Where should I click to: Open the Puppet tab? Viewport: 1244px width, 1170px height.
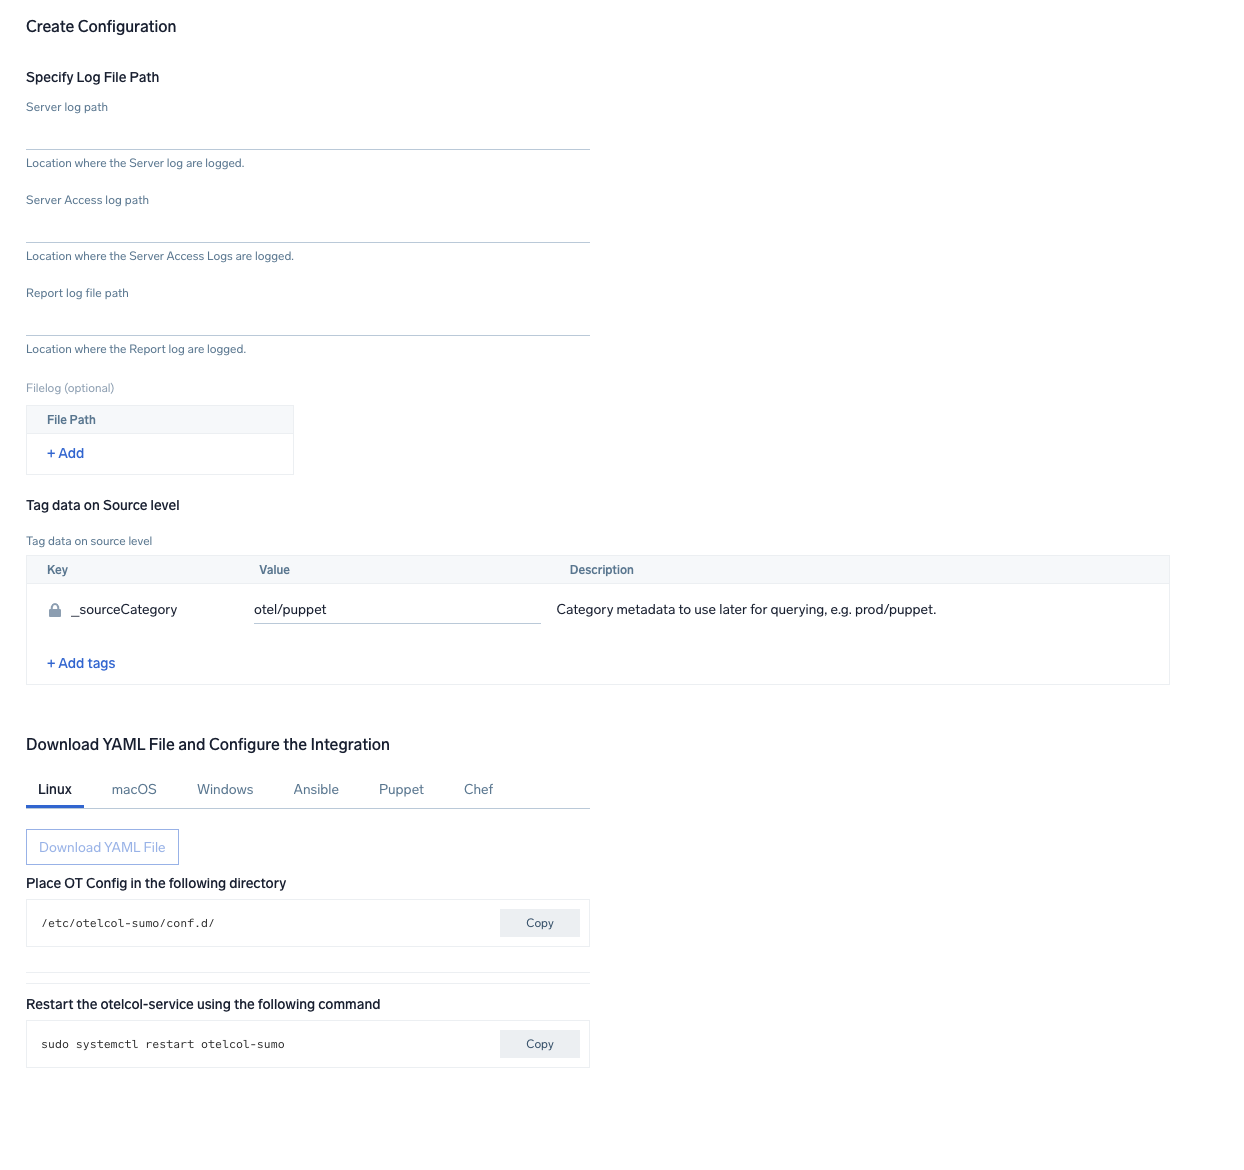[x=401, y=789]
